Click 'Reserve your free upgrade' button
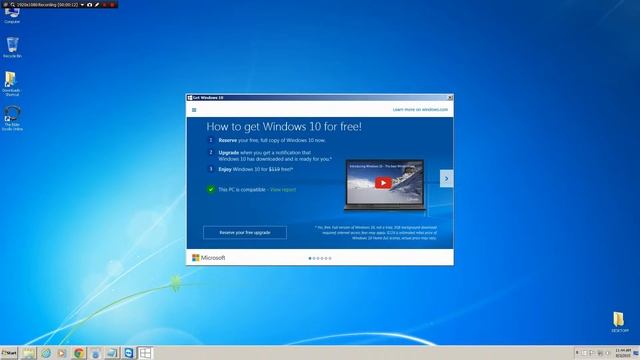Viewport: 640px width, 360px height. 245,233
